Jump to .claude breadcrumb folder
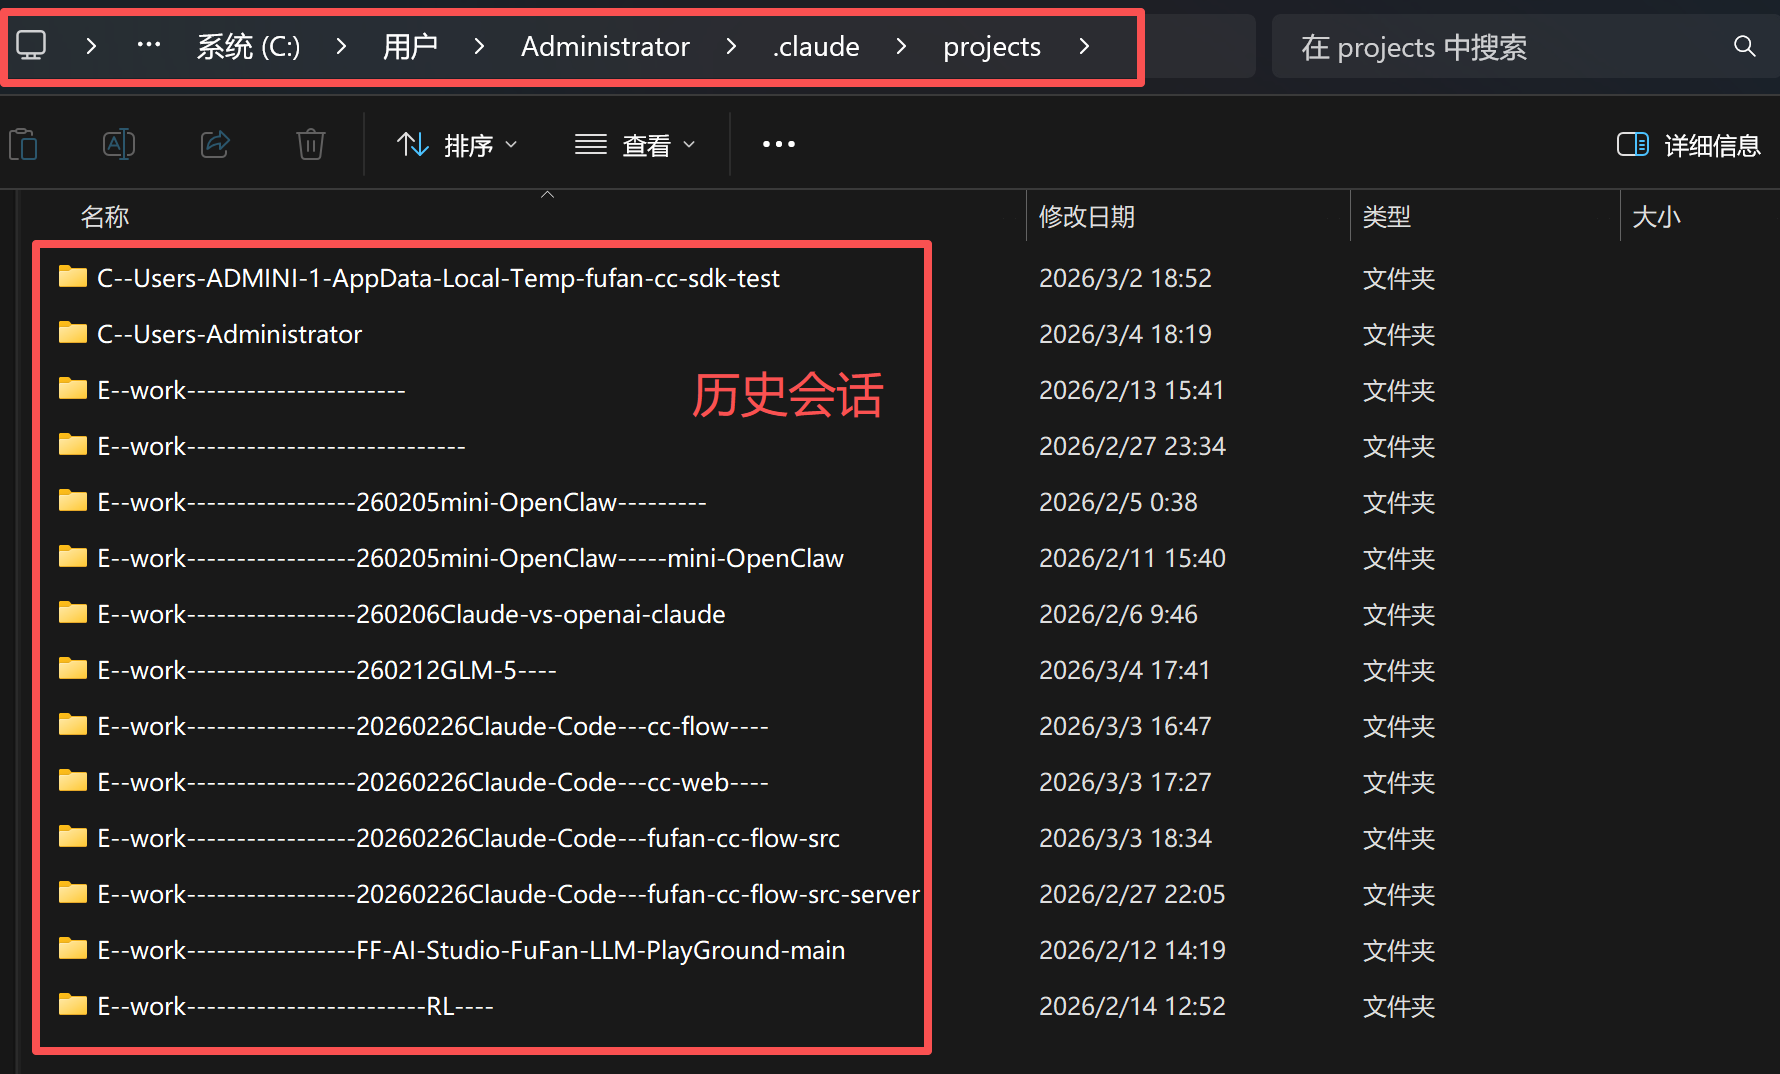The image size is (1780, 1074). coord(816,46)
